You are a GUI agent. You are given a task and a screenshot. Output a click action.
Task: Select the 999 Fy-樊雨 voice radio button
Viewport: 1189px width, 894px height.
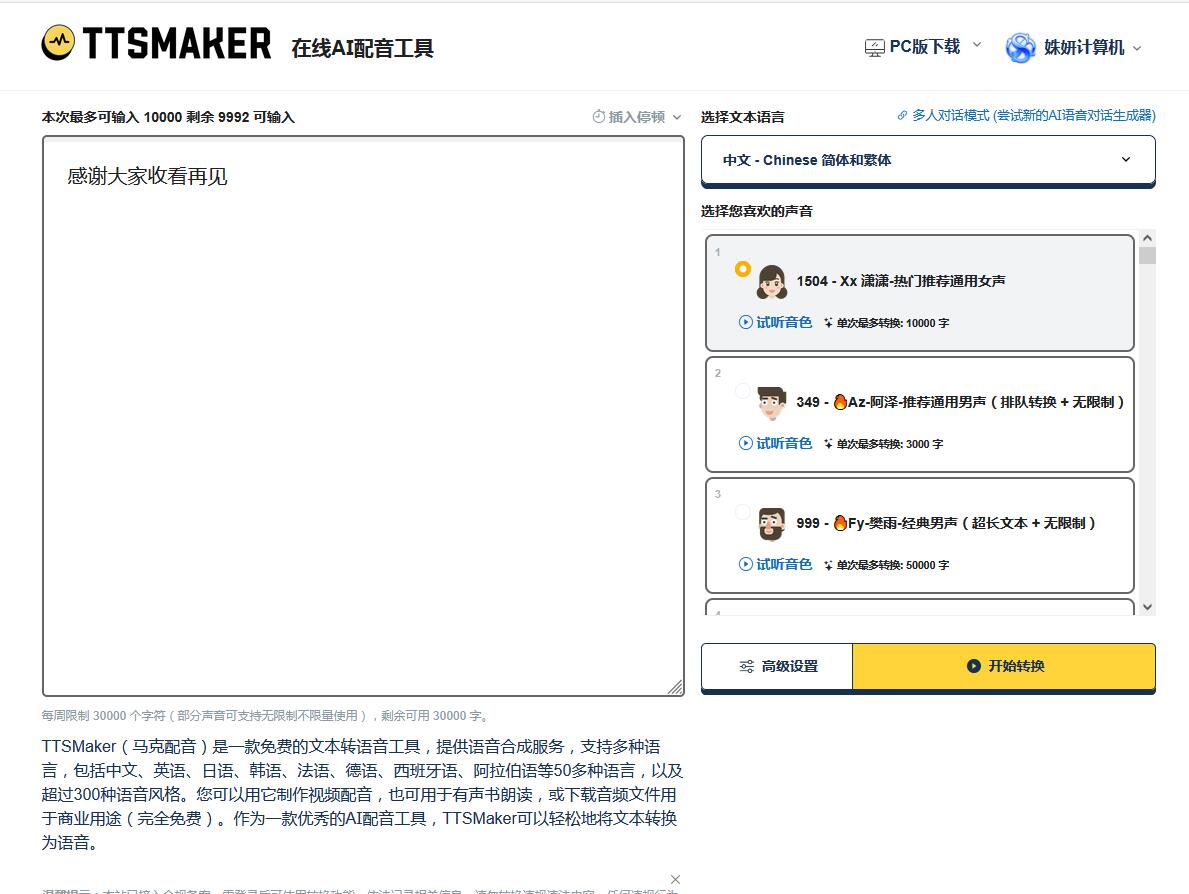(x=742, y=511)
